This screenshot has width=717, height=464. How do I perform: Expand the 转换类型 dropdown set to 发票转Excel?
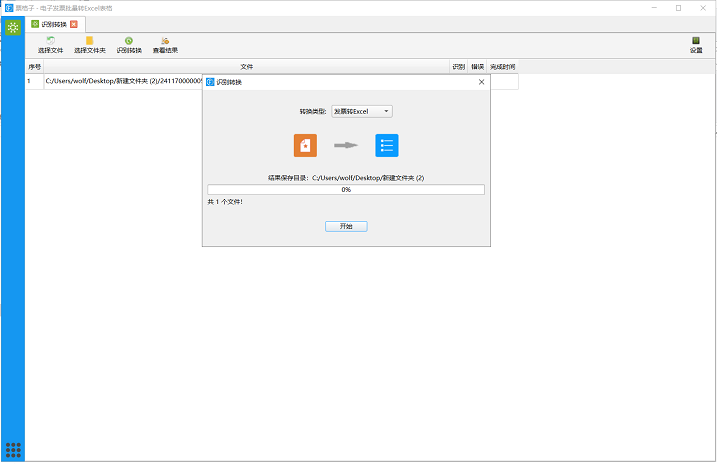(x=362, y=111)
